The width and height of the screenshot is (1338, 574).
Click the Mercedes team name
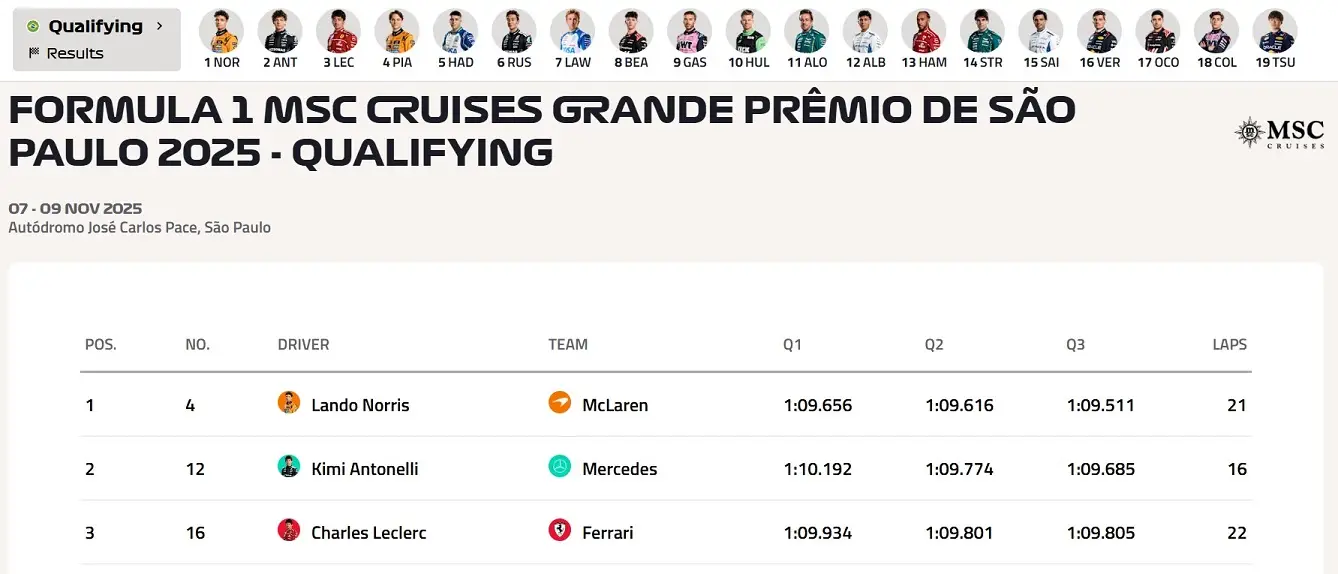click(x=619, y=469)
